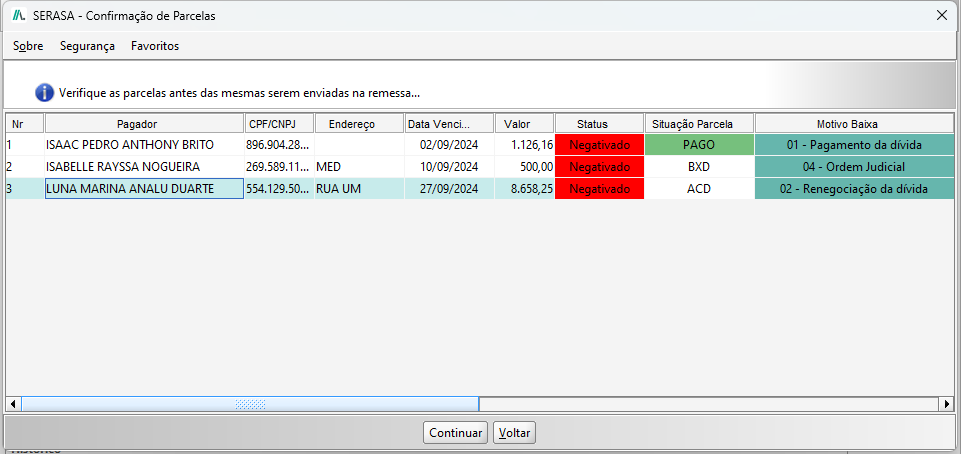Click the right arrow of horizontal scrollbar
The width and height of the screenshot is (961, 454).
948,404
